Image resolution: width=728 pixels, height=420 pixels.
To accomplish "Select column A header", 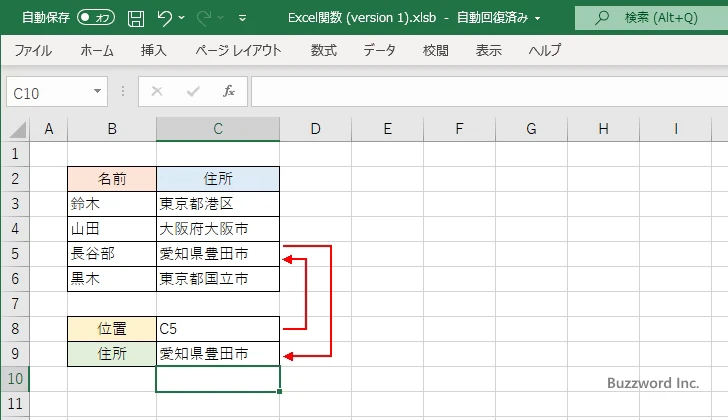I will (x=49, y=129).
